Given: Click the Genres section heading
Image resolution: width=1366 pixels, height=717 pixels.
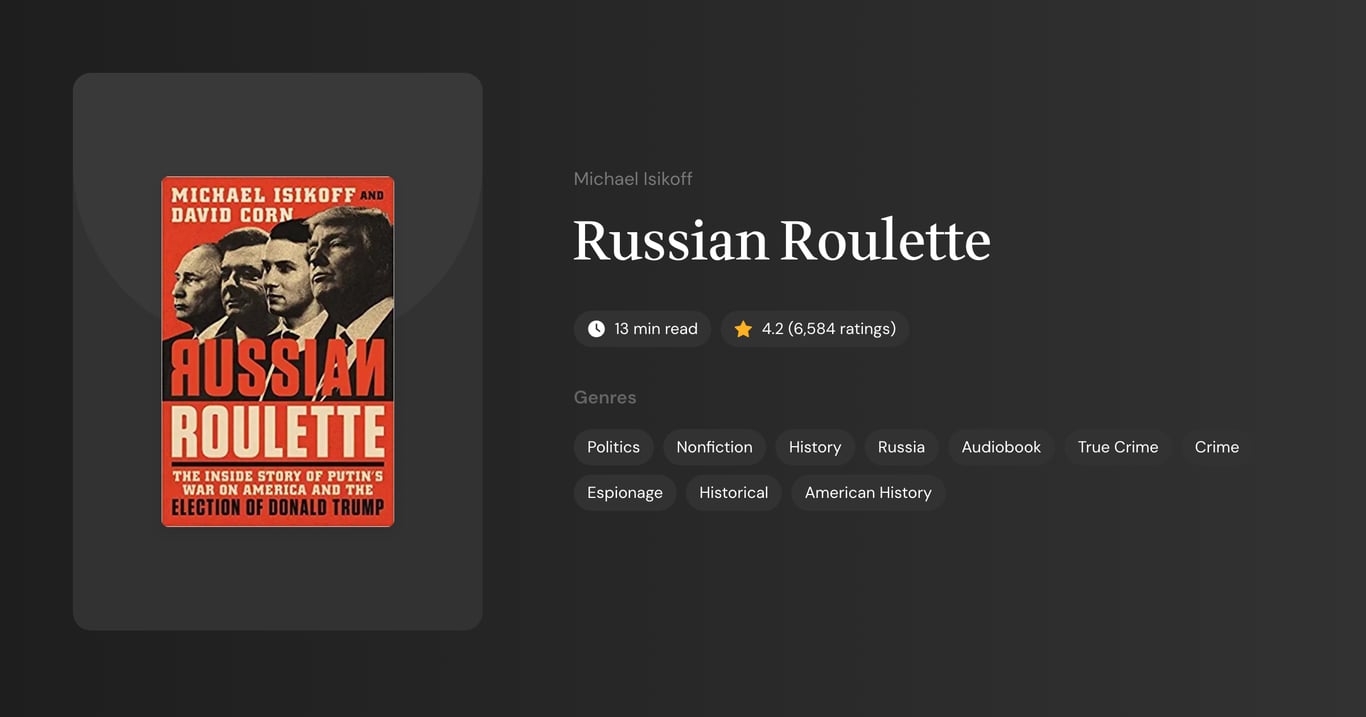Looking at the screenshot, I should [605, 397].
